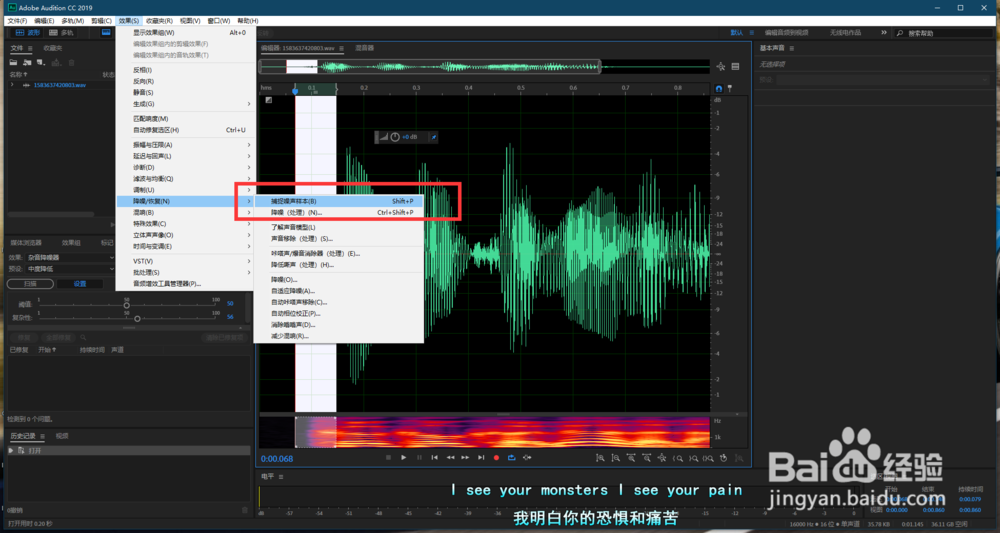Click the Stop playback button
This screenshot has width=1000, height=533.
coord(388,458)
